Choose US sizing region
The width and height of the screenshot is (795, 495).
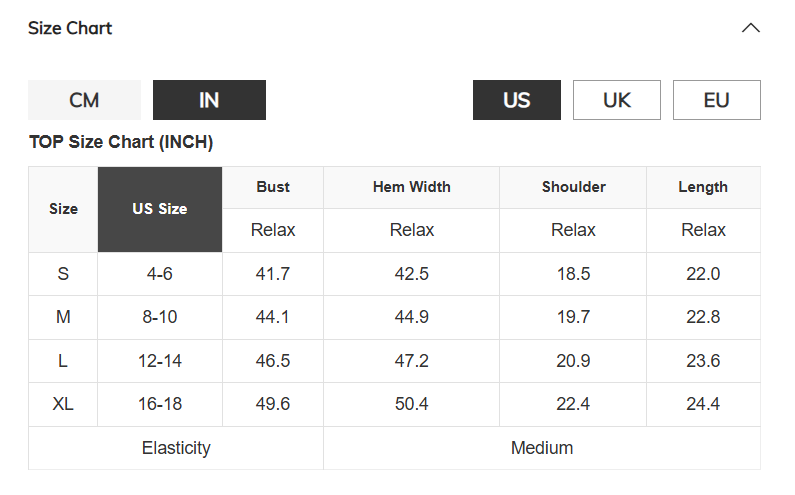tap(517, 100)
